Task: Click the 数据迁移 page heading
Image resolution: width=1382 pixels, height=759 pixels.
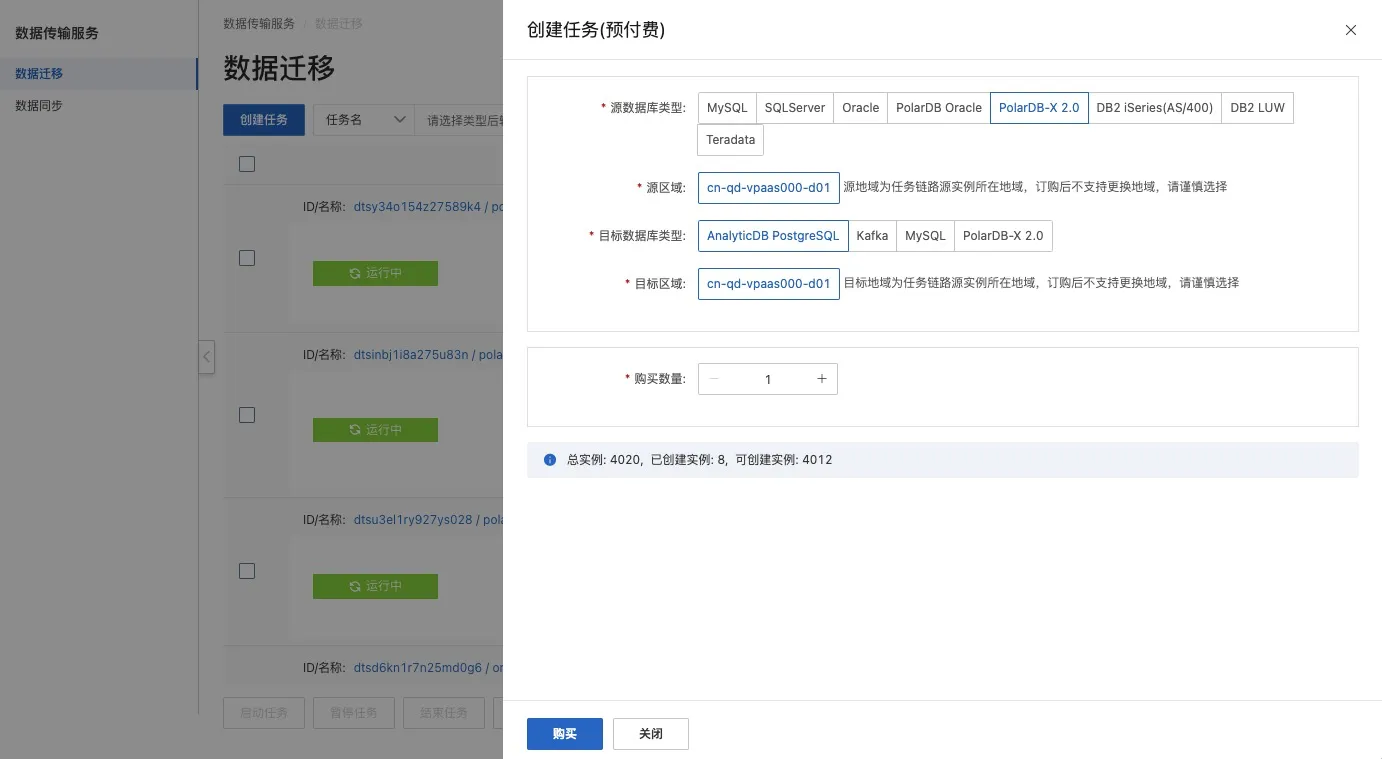Action: point(279,68)
